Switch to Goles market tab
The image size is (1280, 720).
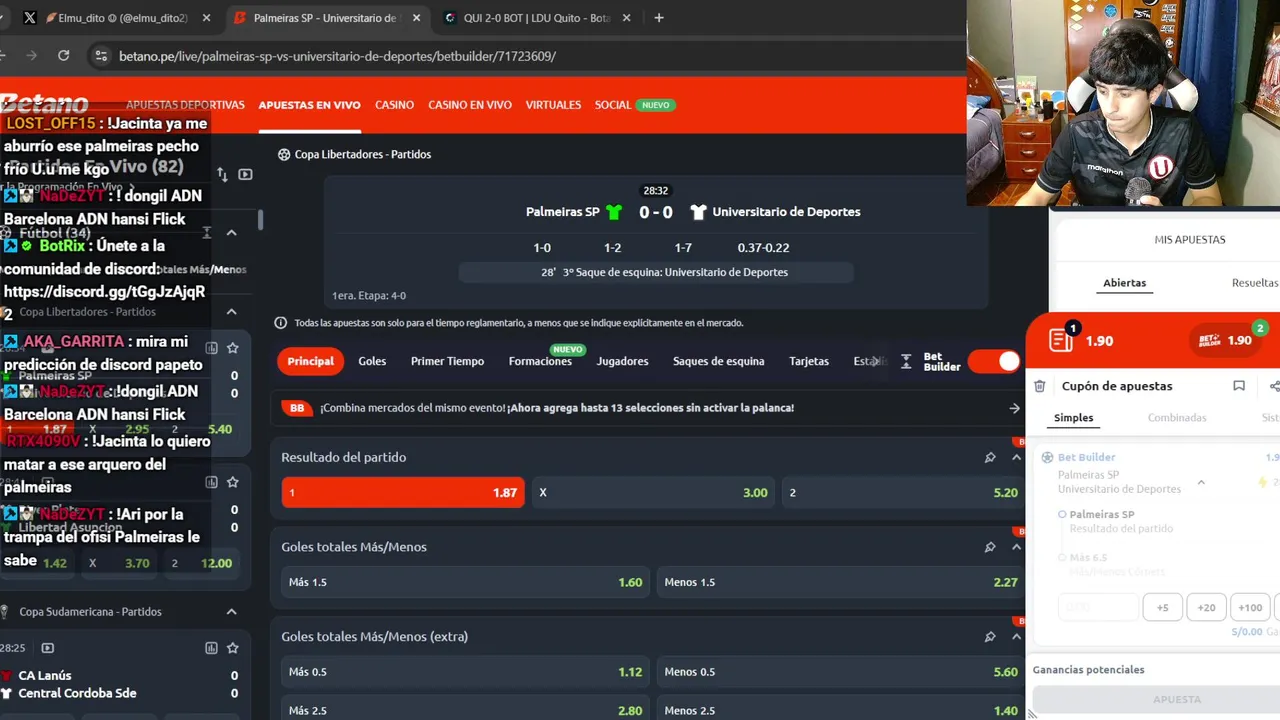click(372, 361)
